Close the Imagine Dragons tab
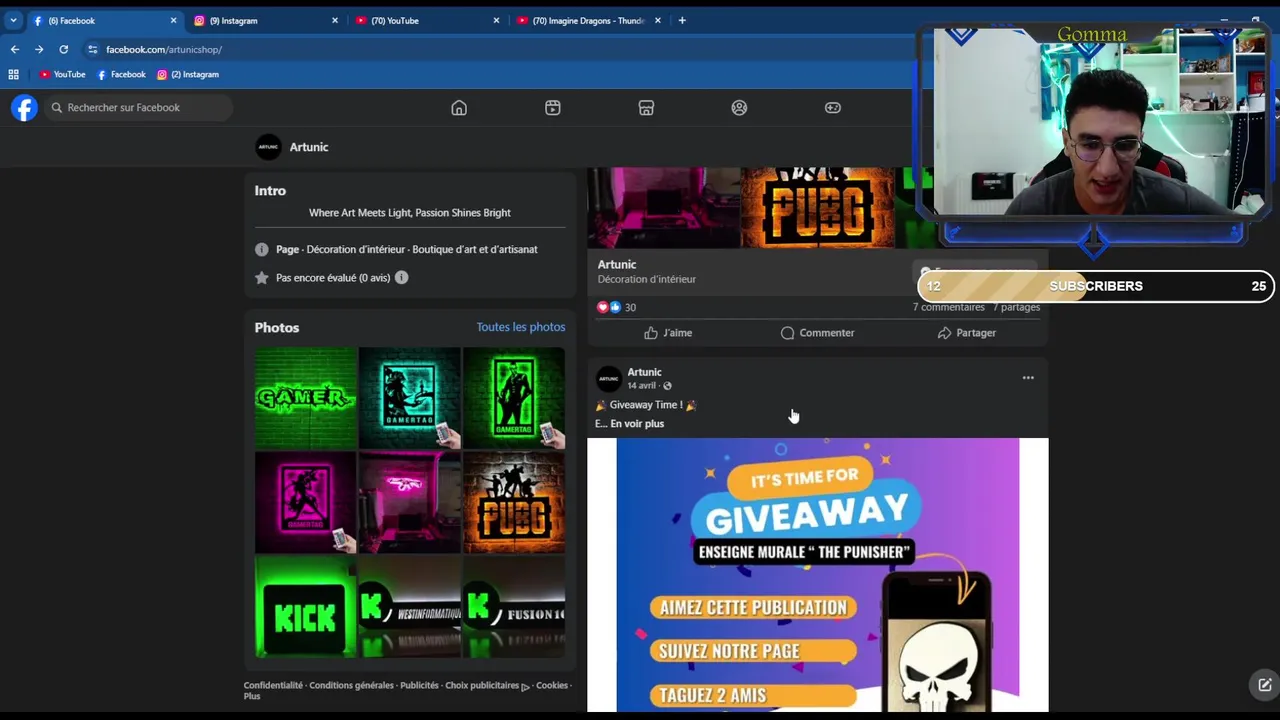 (x=657, y=20)
